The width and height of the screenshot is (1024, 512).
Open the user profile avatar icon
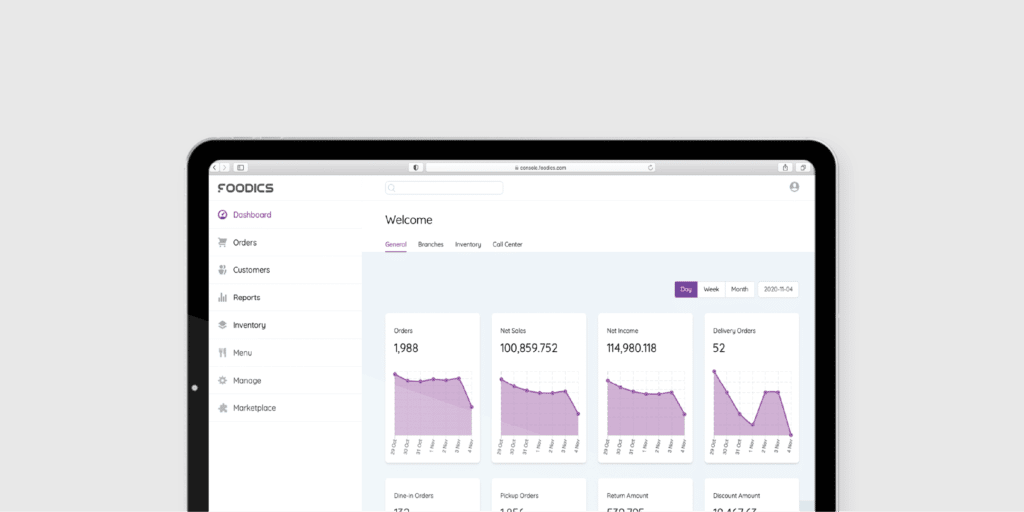click(794, 187)
